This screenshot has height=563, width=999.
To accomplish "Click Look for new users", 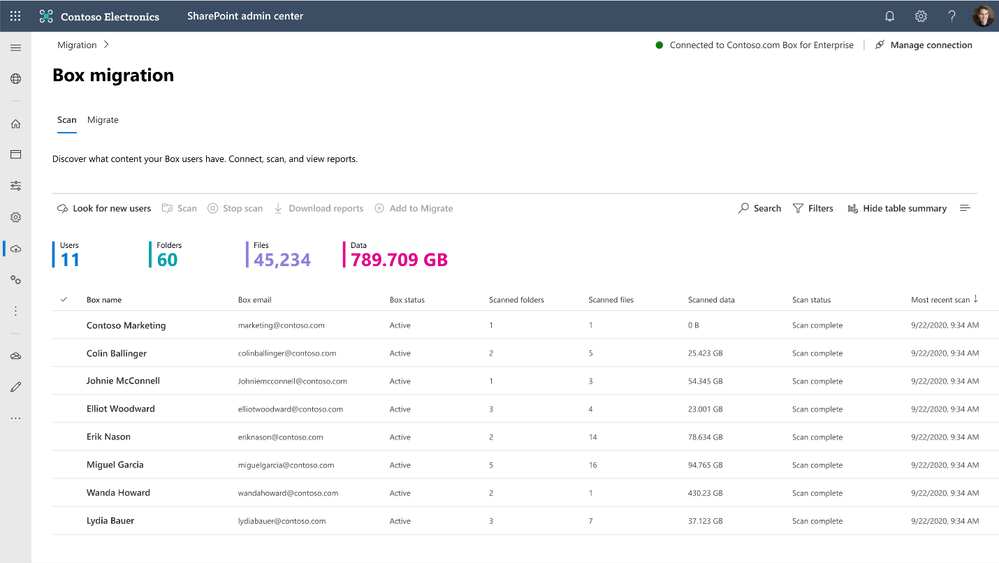I will point(104,208).
